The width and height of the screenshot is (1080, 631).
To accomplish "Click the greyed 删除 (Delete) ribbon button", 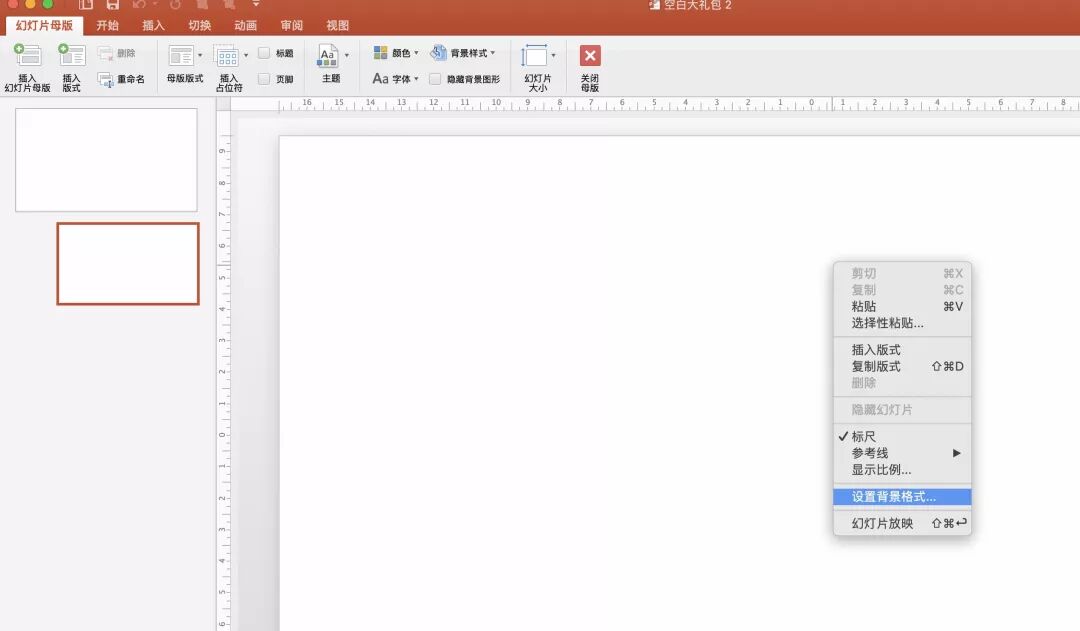I will pyautogui.click(x=117, y=53).
